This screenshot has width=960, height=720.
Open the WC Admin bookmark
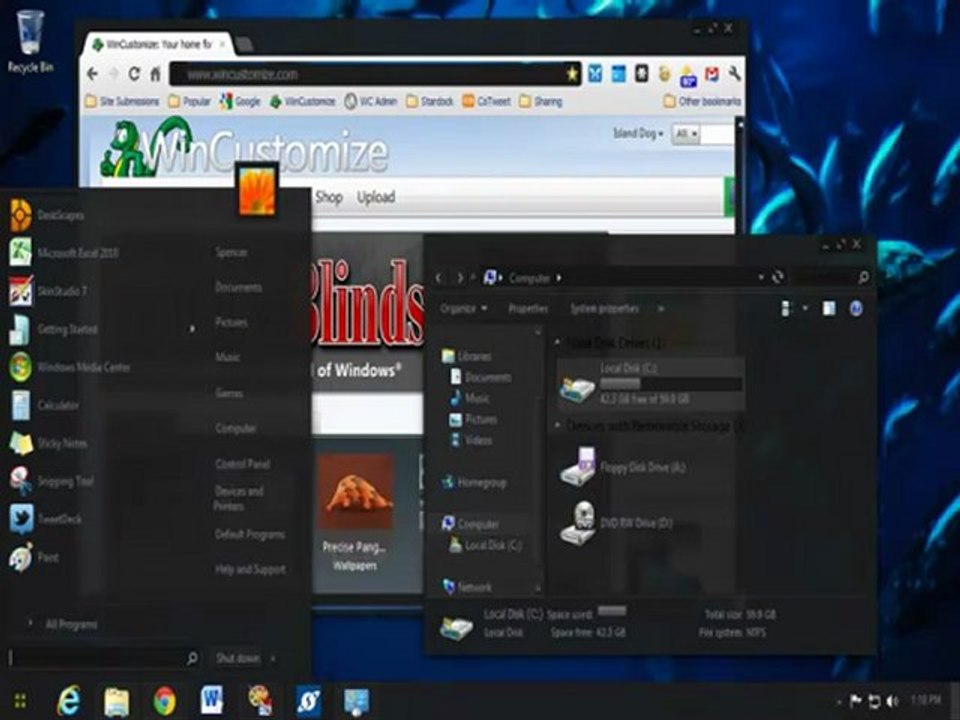click(x=371, y=101)
